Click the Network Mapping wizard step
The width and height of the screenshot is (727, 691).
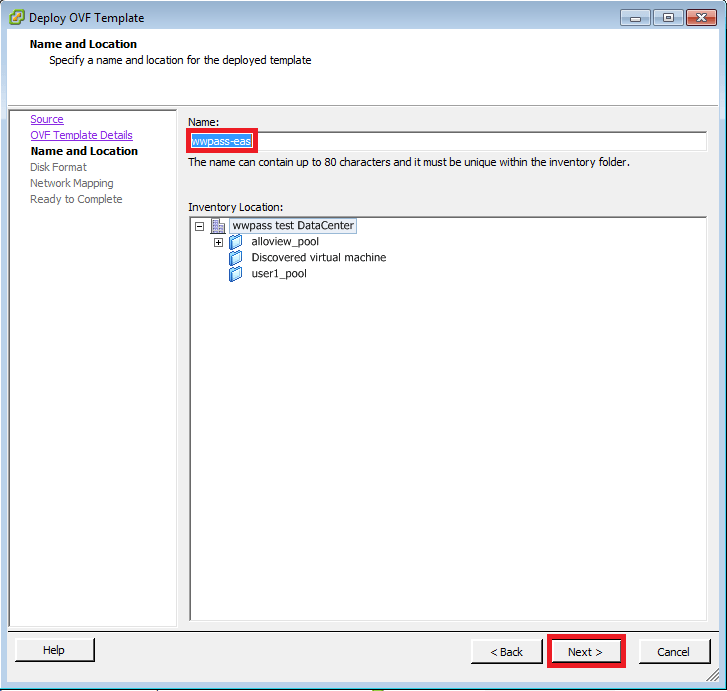72,183
